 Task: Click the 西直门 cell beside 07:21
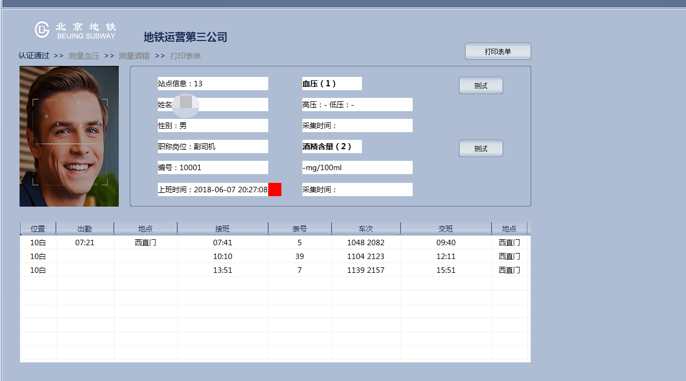(145, 243)
